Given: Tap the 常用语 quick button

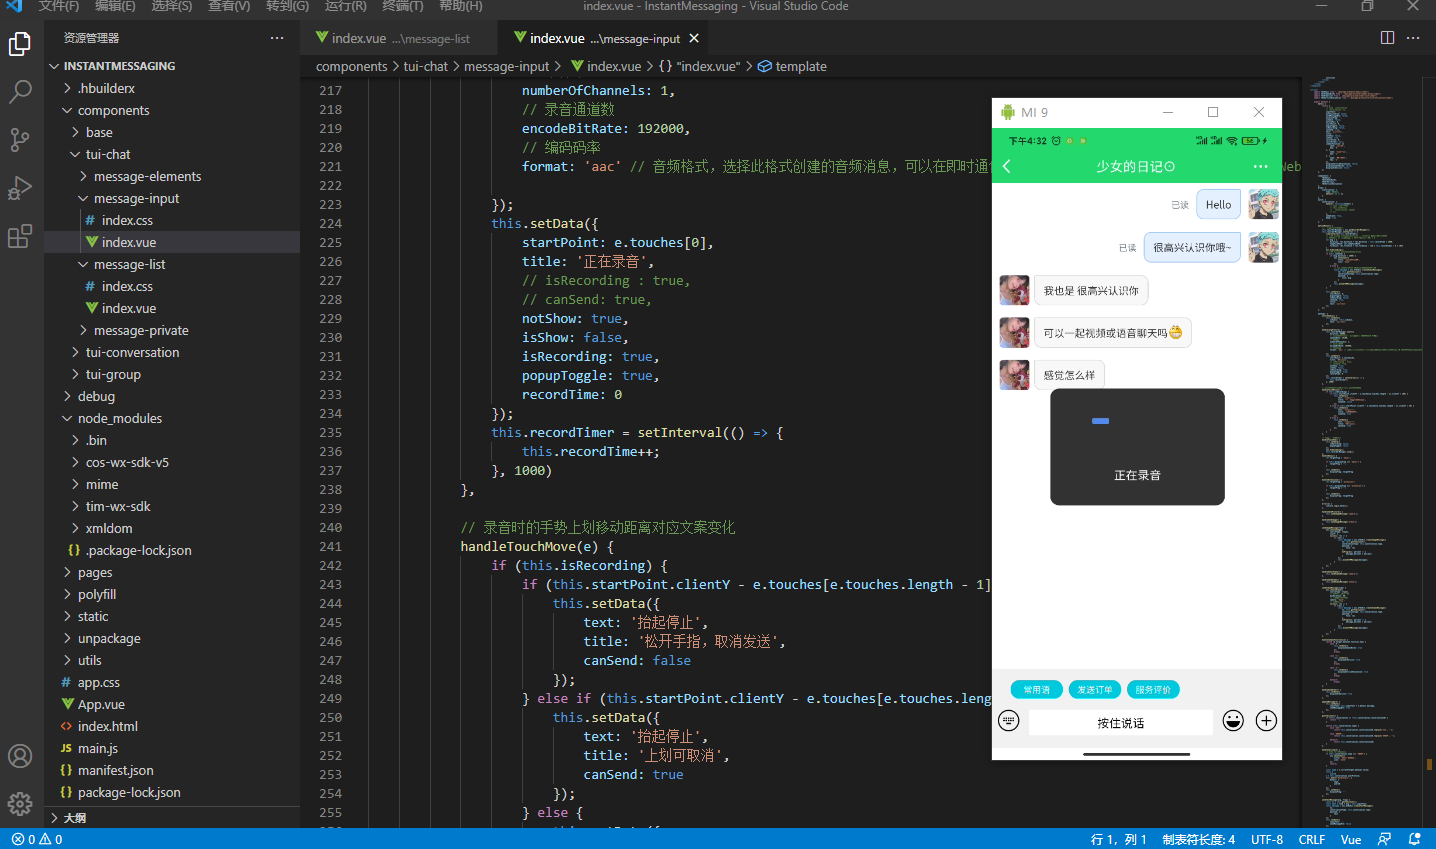Looking at the screenshot, I should coord(1037,689).
